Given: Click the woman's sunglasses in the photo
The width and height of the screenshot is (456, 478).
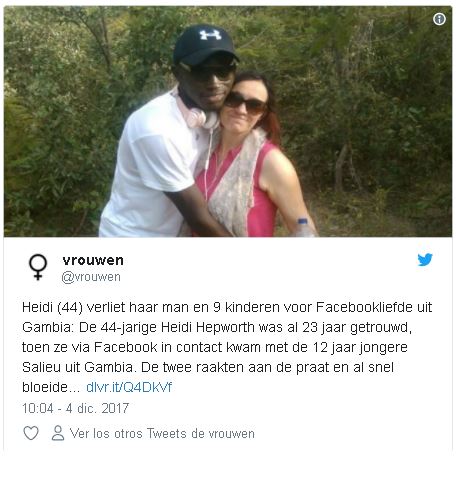Looking at the screenshot, I should tap(245, 103).
